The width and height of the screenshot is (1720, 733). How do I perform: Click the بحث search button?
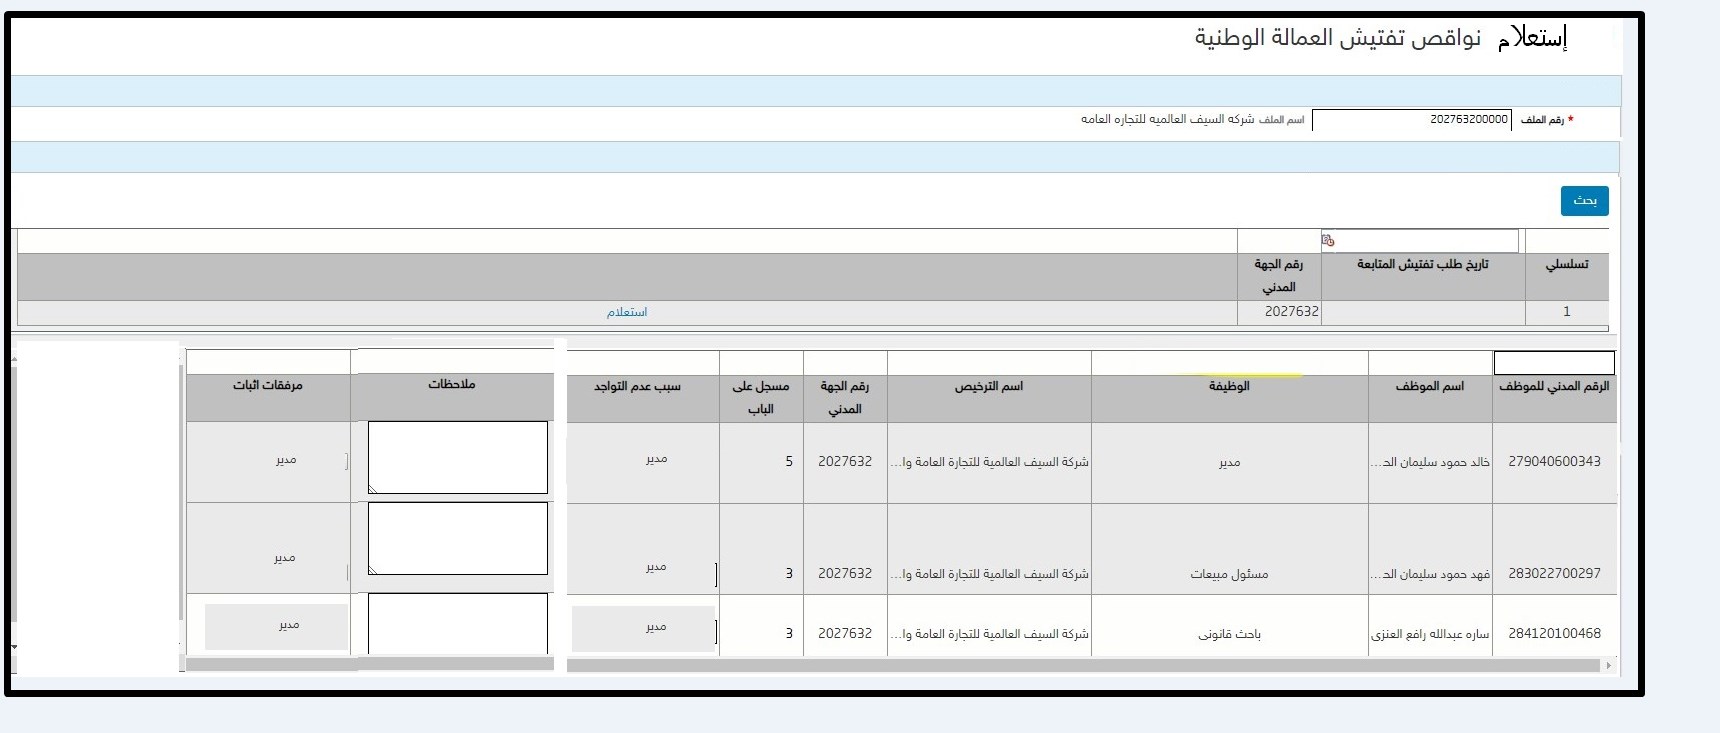pyautogui.click(x=1584, y=201)
